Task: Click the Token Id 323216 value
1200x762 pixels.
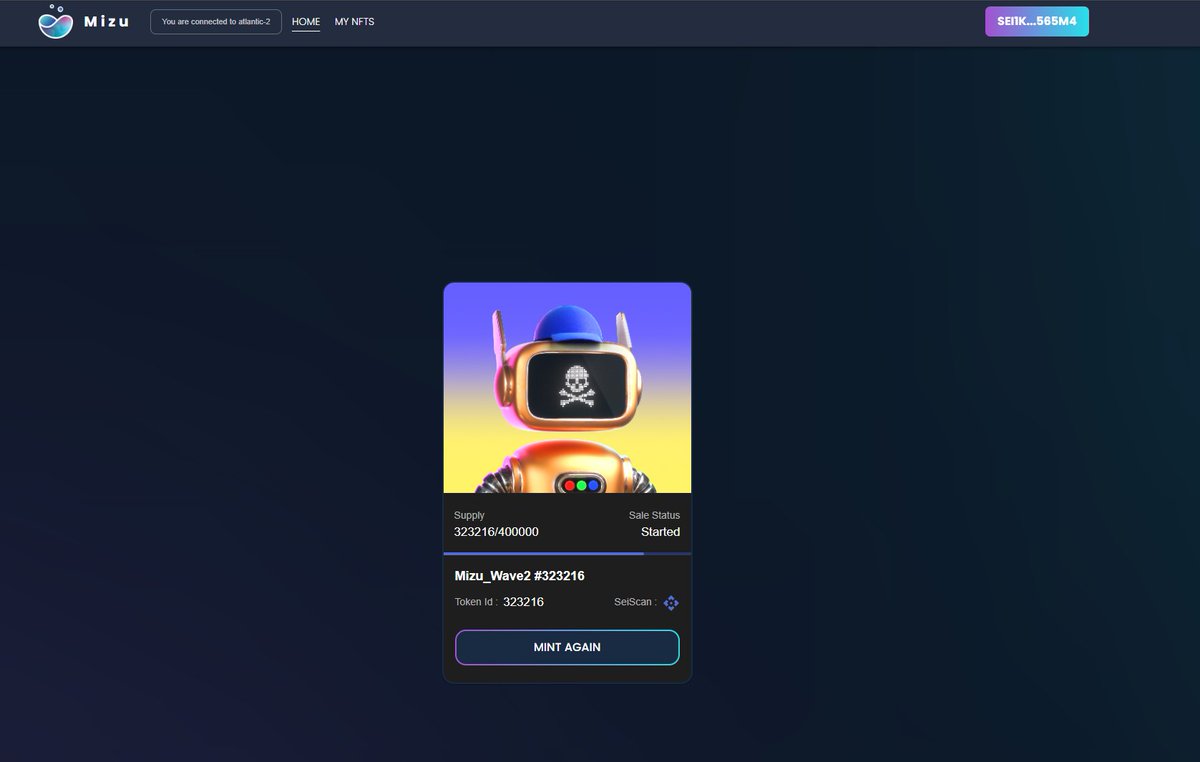Action: (523, 602)
